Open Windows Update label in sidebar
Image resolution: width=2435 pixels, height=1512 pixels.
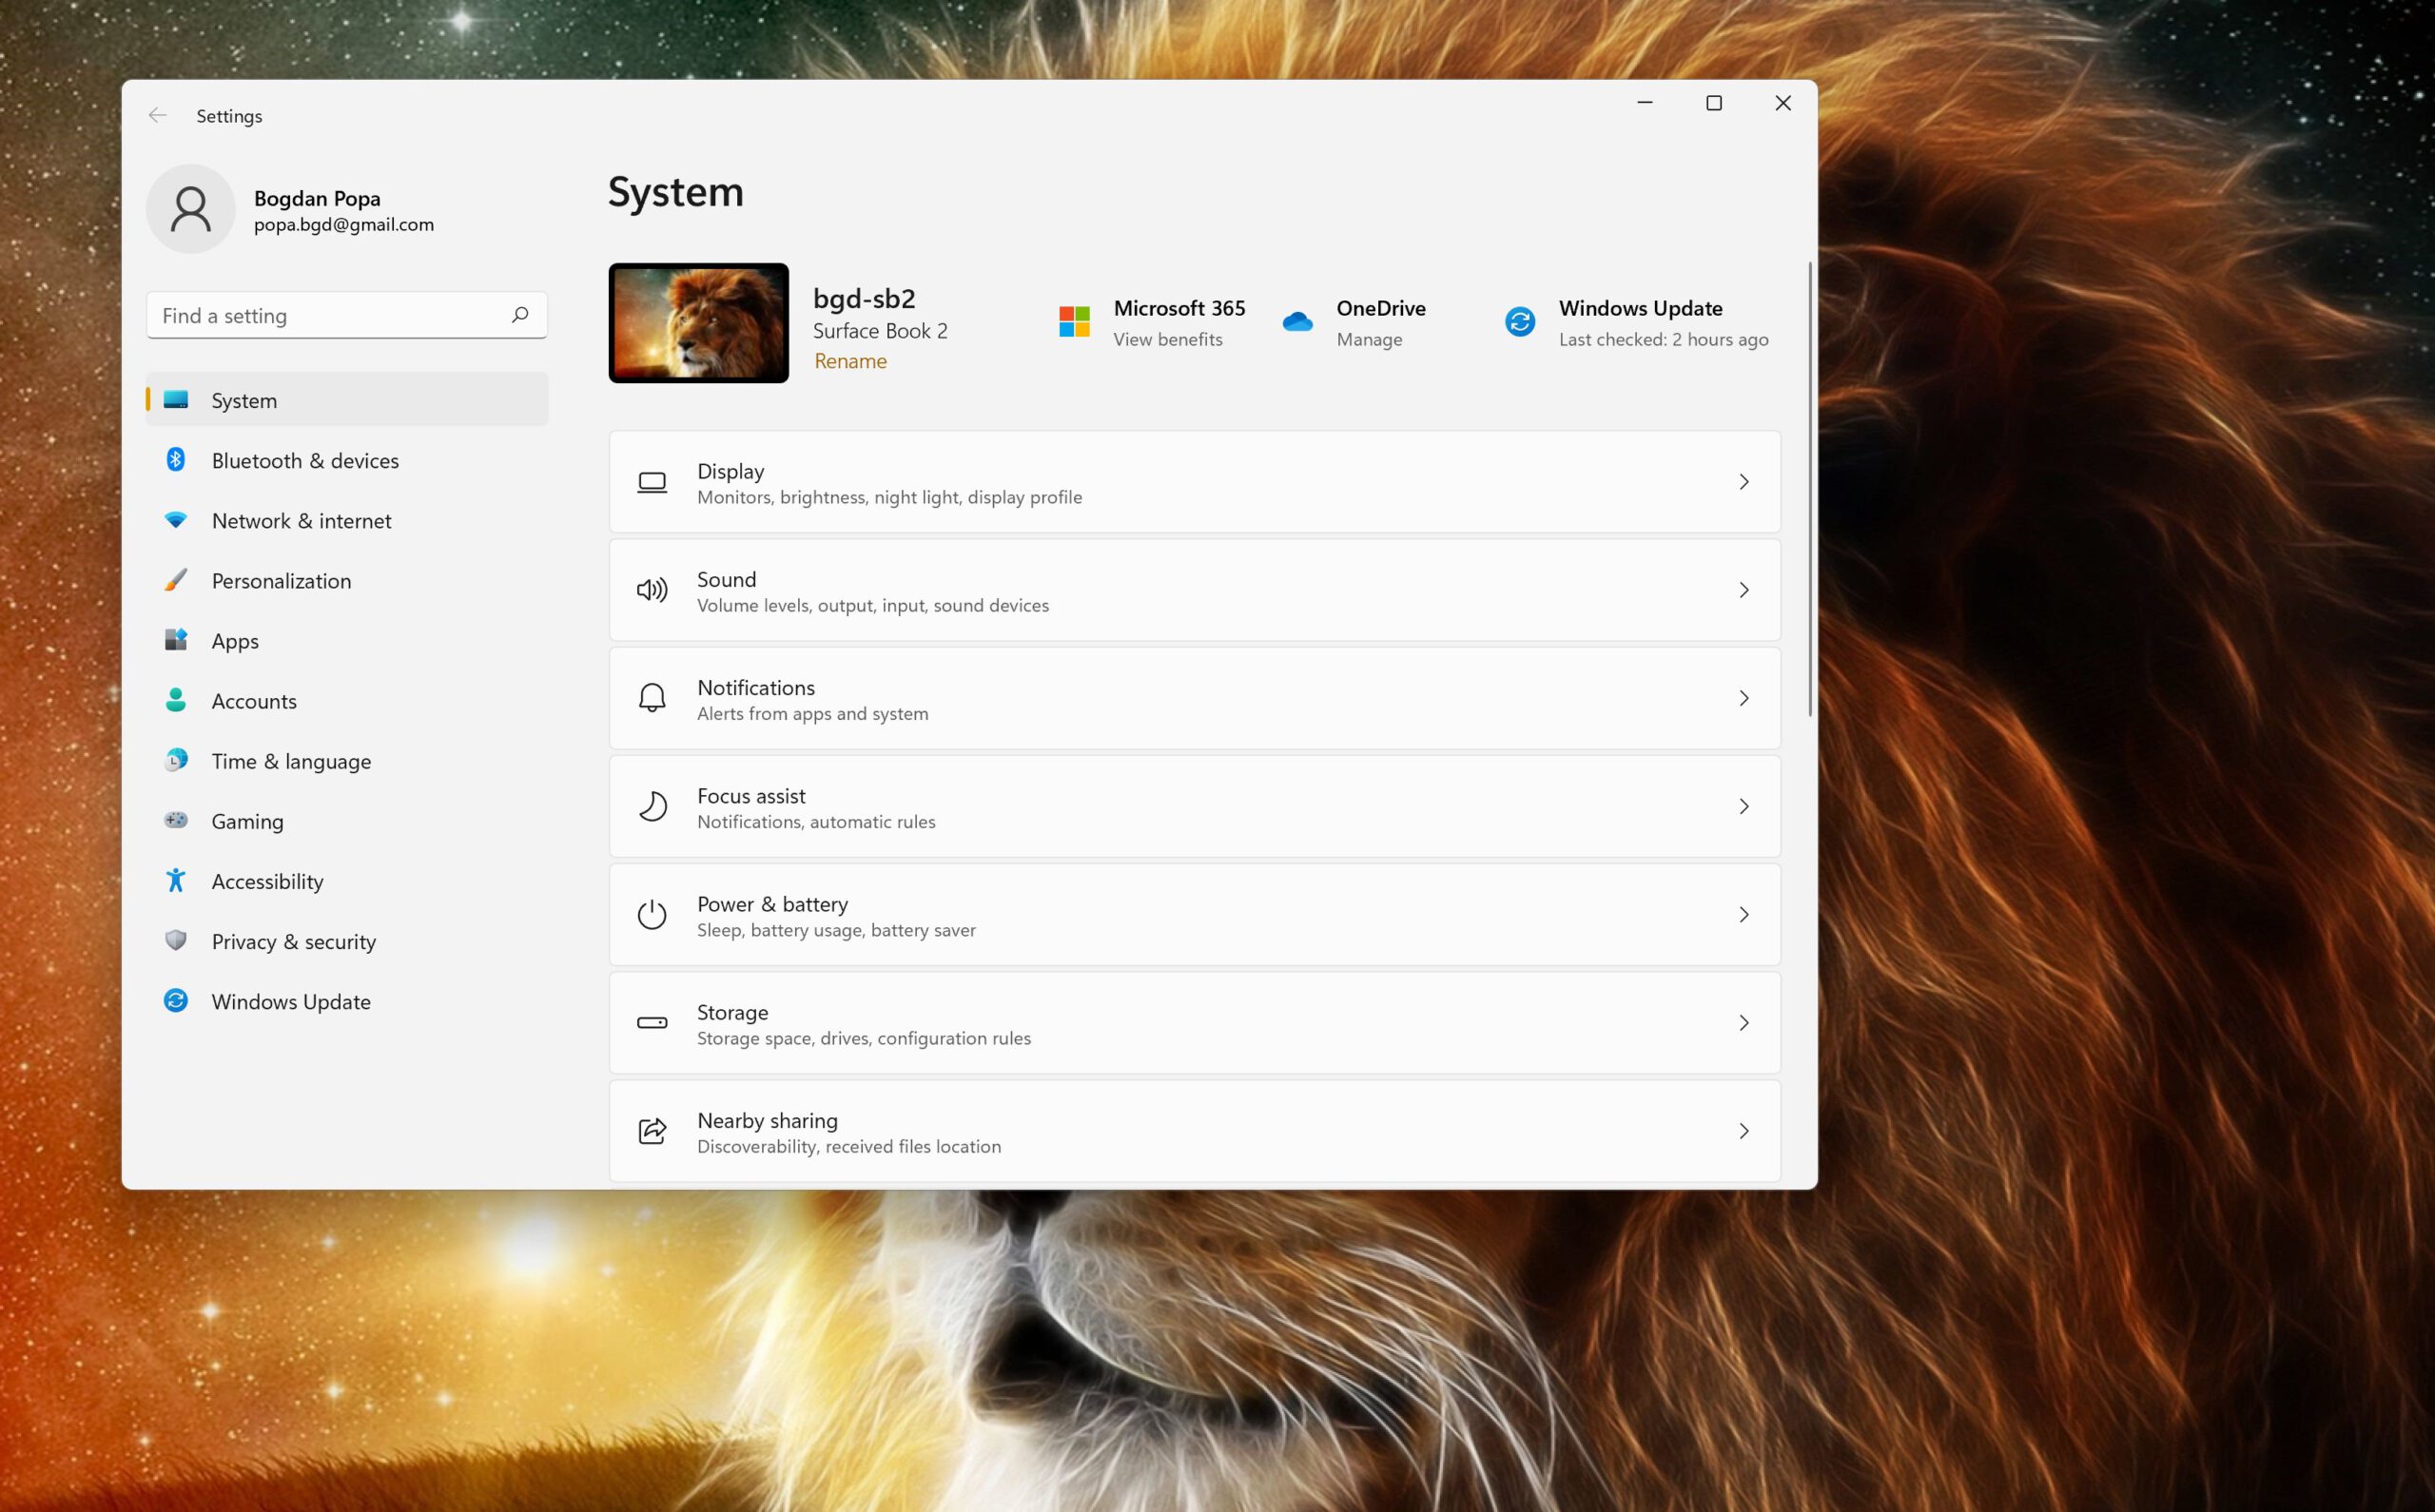click(291, 1001)
